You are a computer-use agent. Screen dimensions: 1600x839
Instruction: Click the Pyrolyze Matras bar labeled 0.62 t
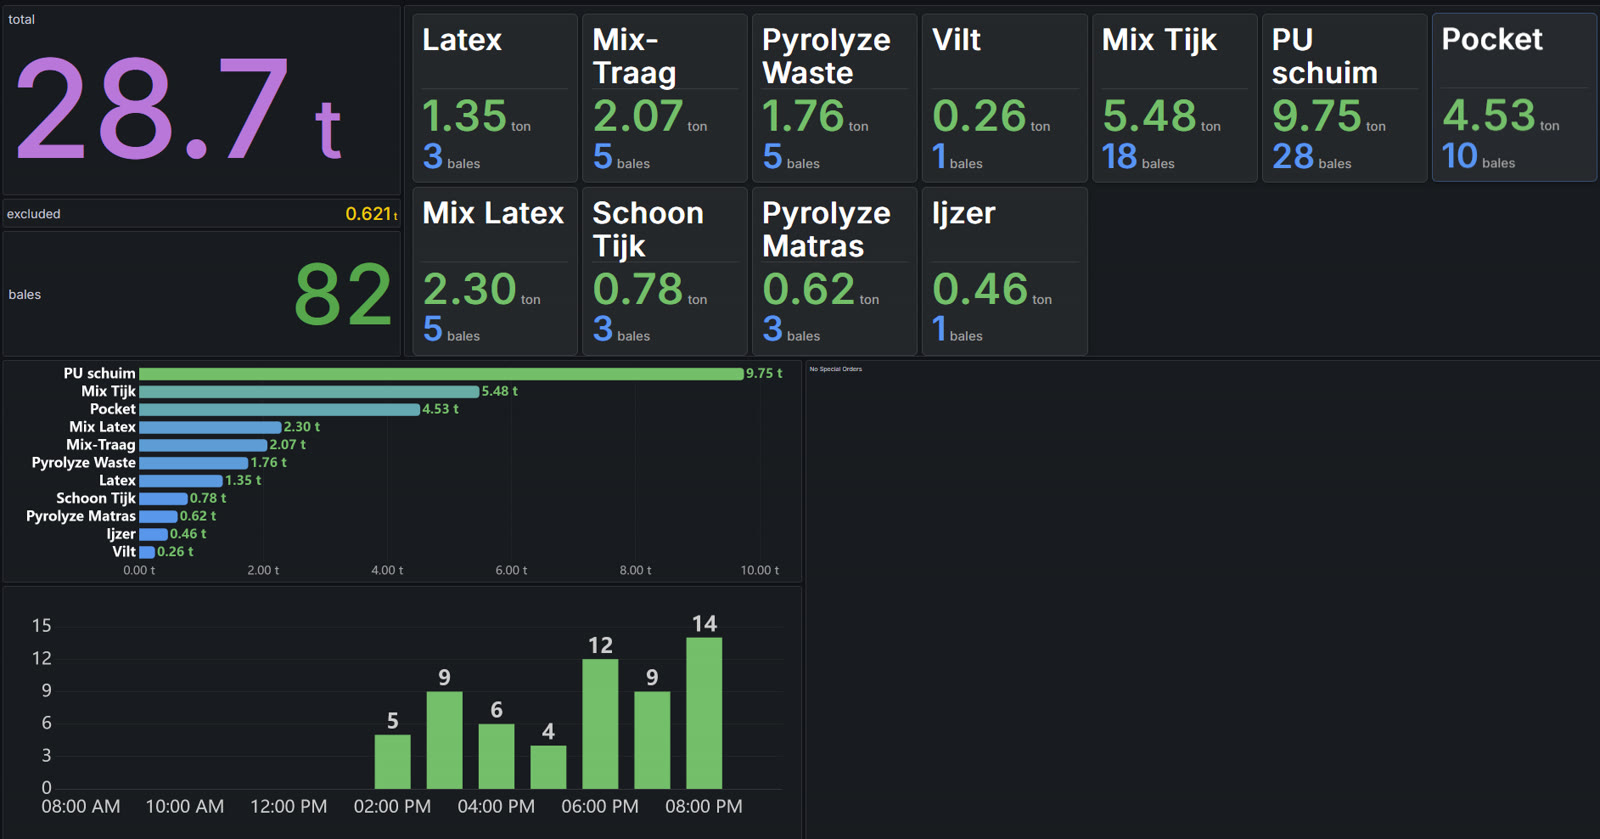click(158, 517)
